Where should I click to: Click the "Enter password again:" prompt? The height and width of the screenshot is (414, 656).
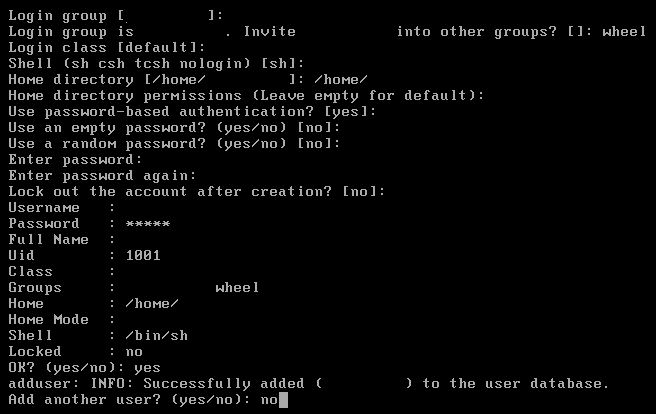102,176
